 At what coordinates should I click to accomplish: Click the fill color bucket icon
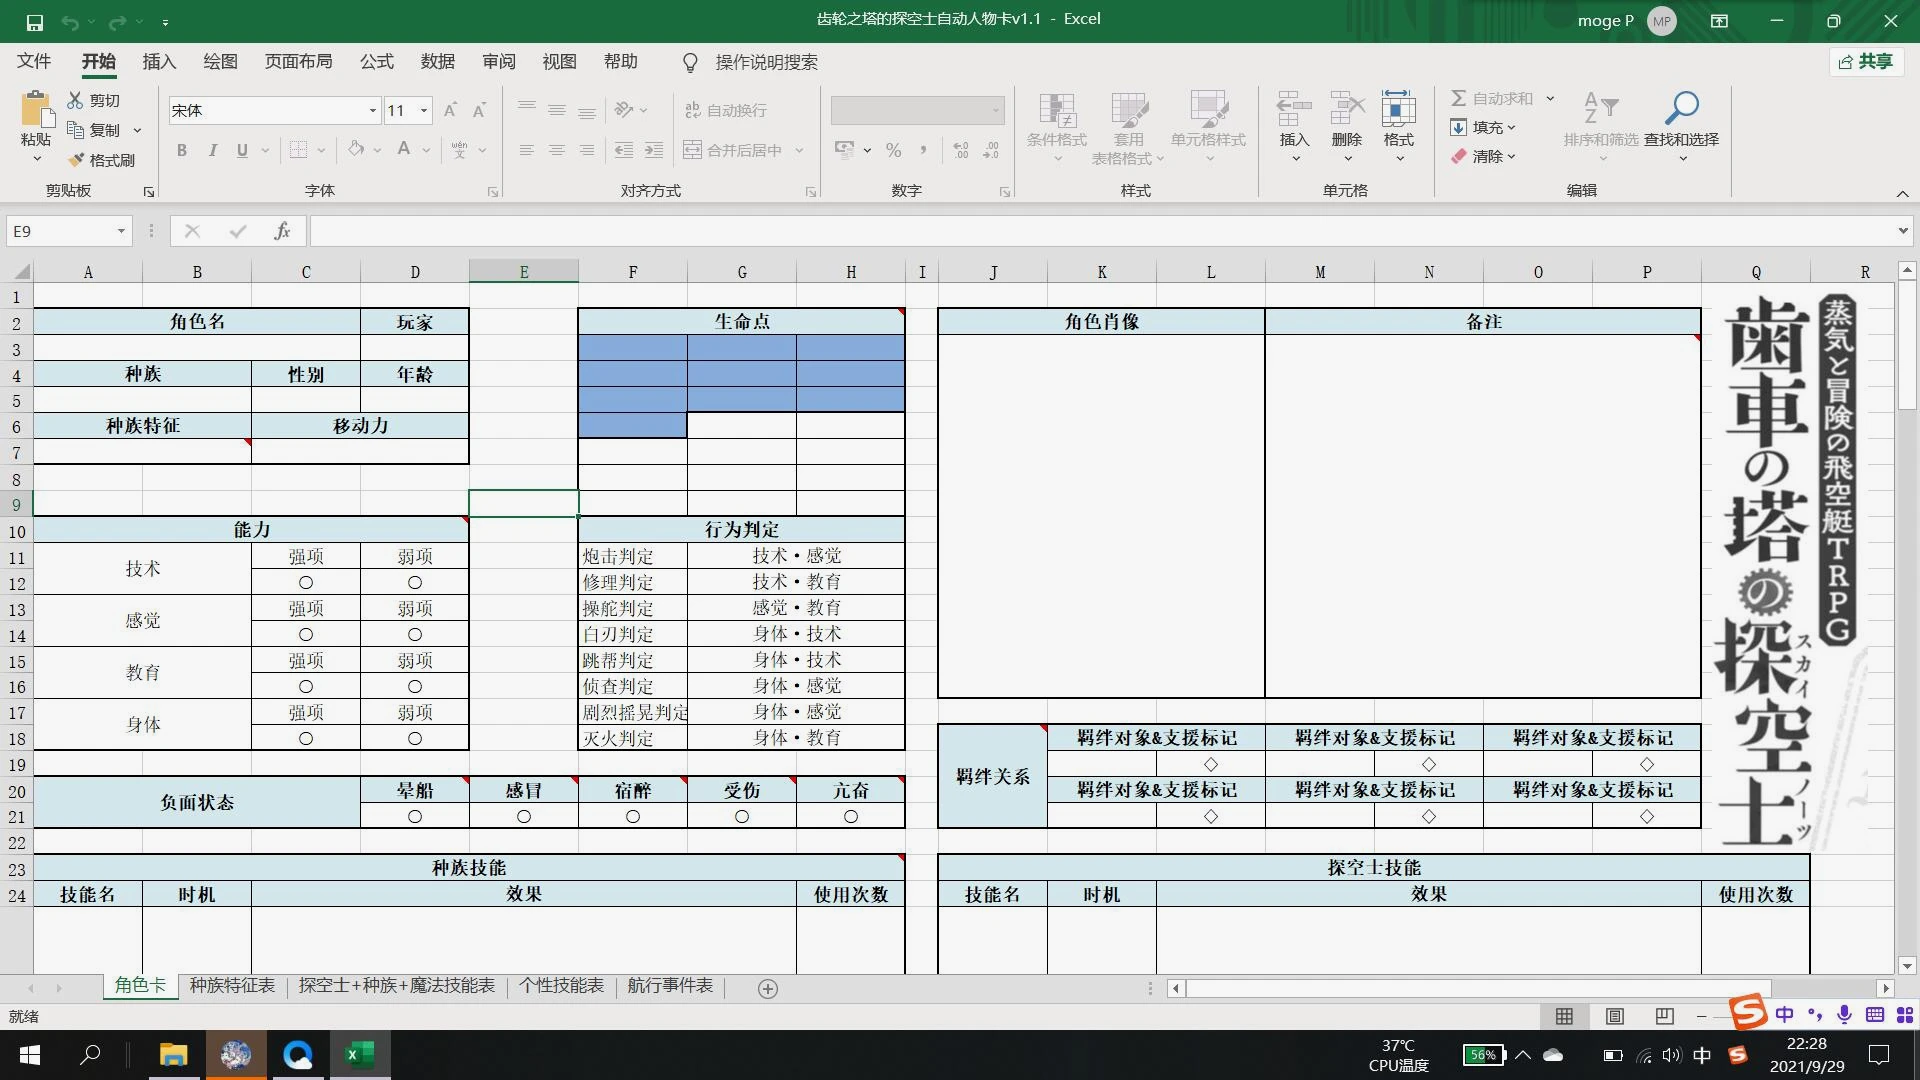(356, 150)
